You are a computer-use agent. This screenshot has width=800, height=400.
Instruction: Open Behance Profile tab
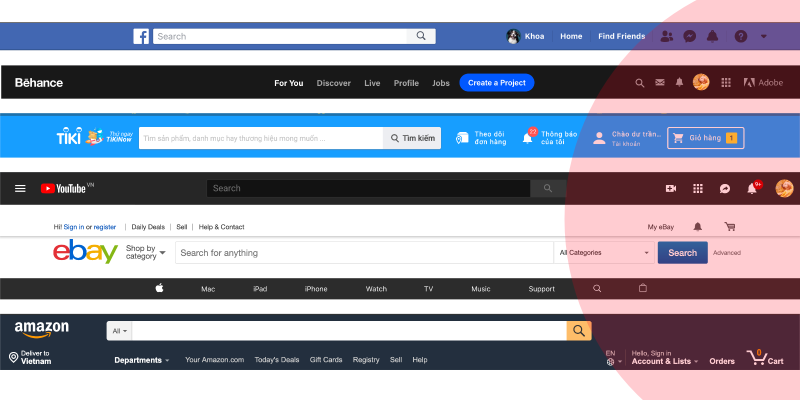(x=406, y=83)
